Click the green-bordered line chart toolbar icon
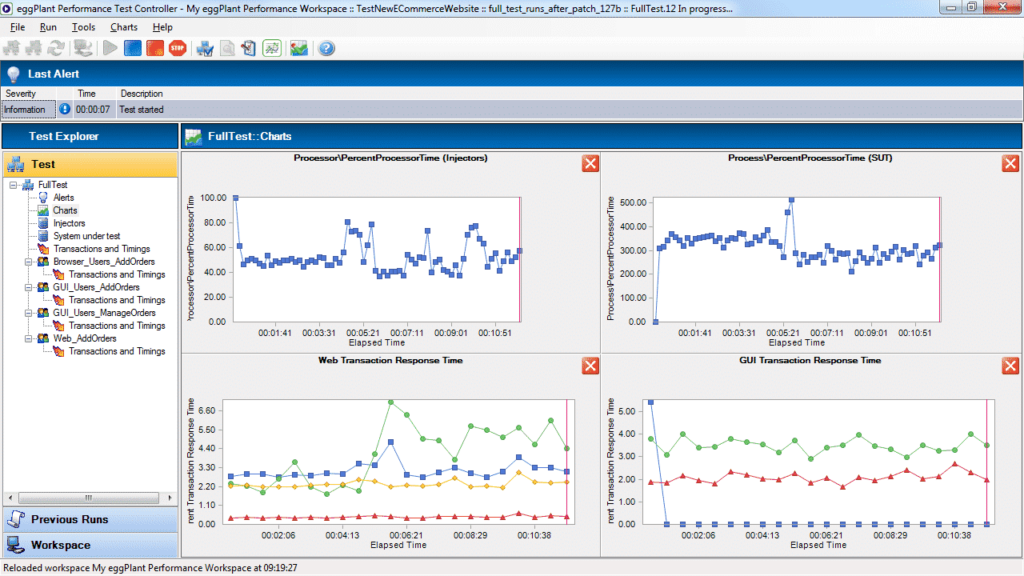Screen dimensions: 1024x576 (x=272, y=48)
